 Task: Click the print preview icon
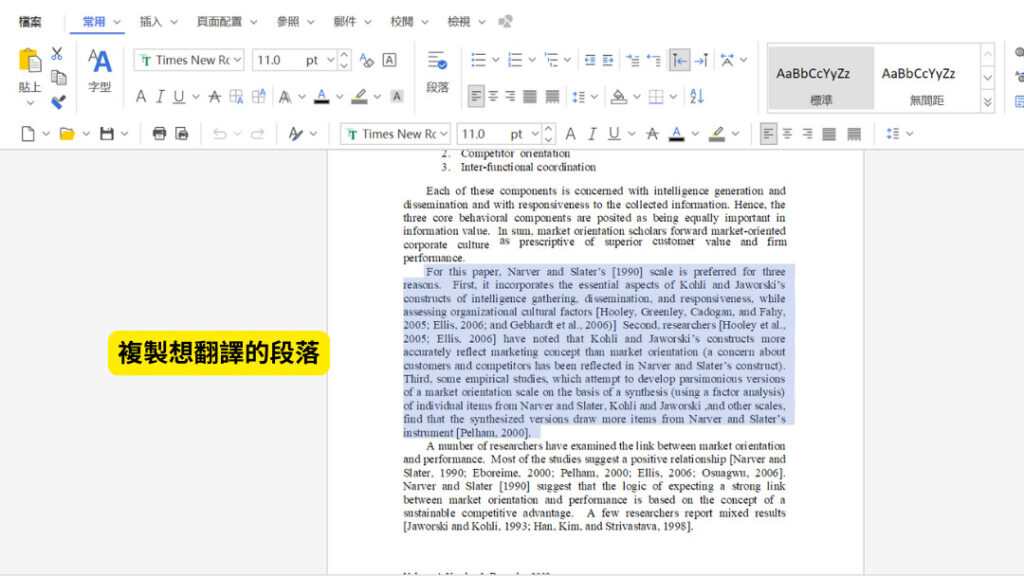coord(182,134)
